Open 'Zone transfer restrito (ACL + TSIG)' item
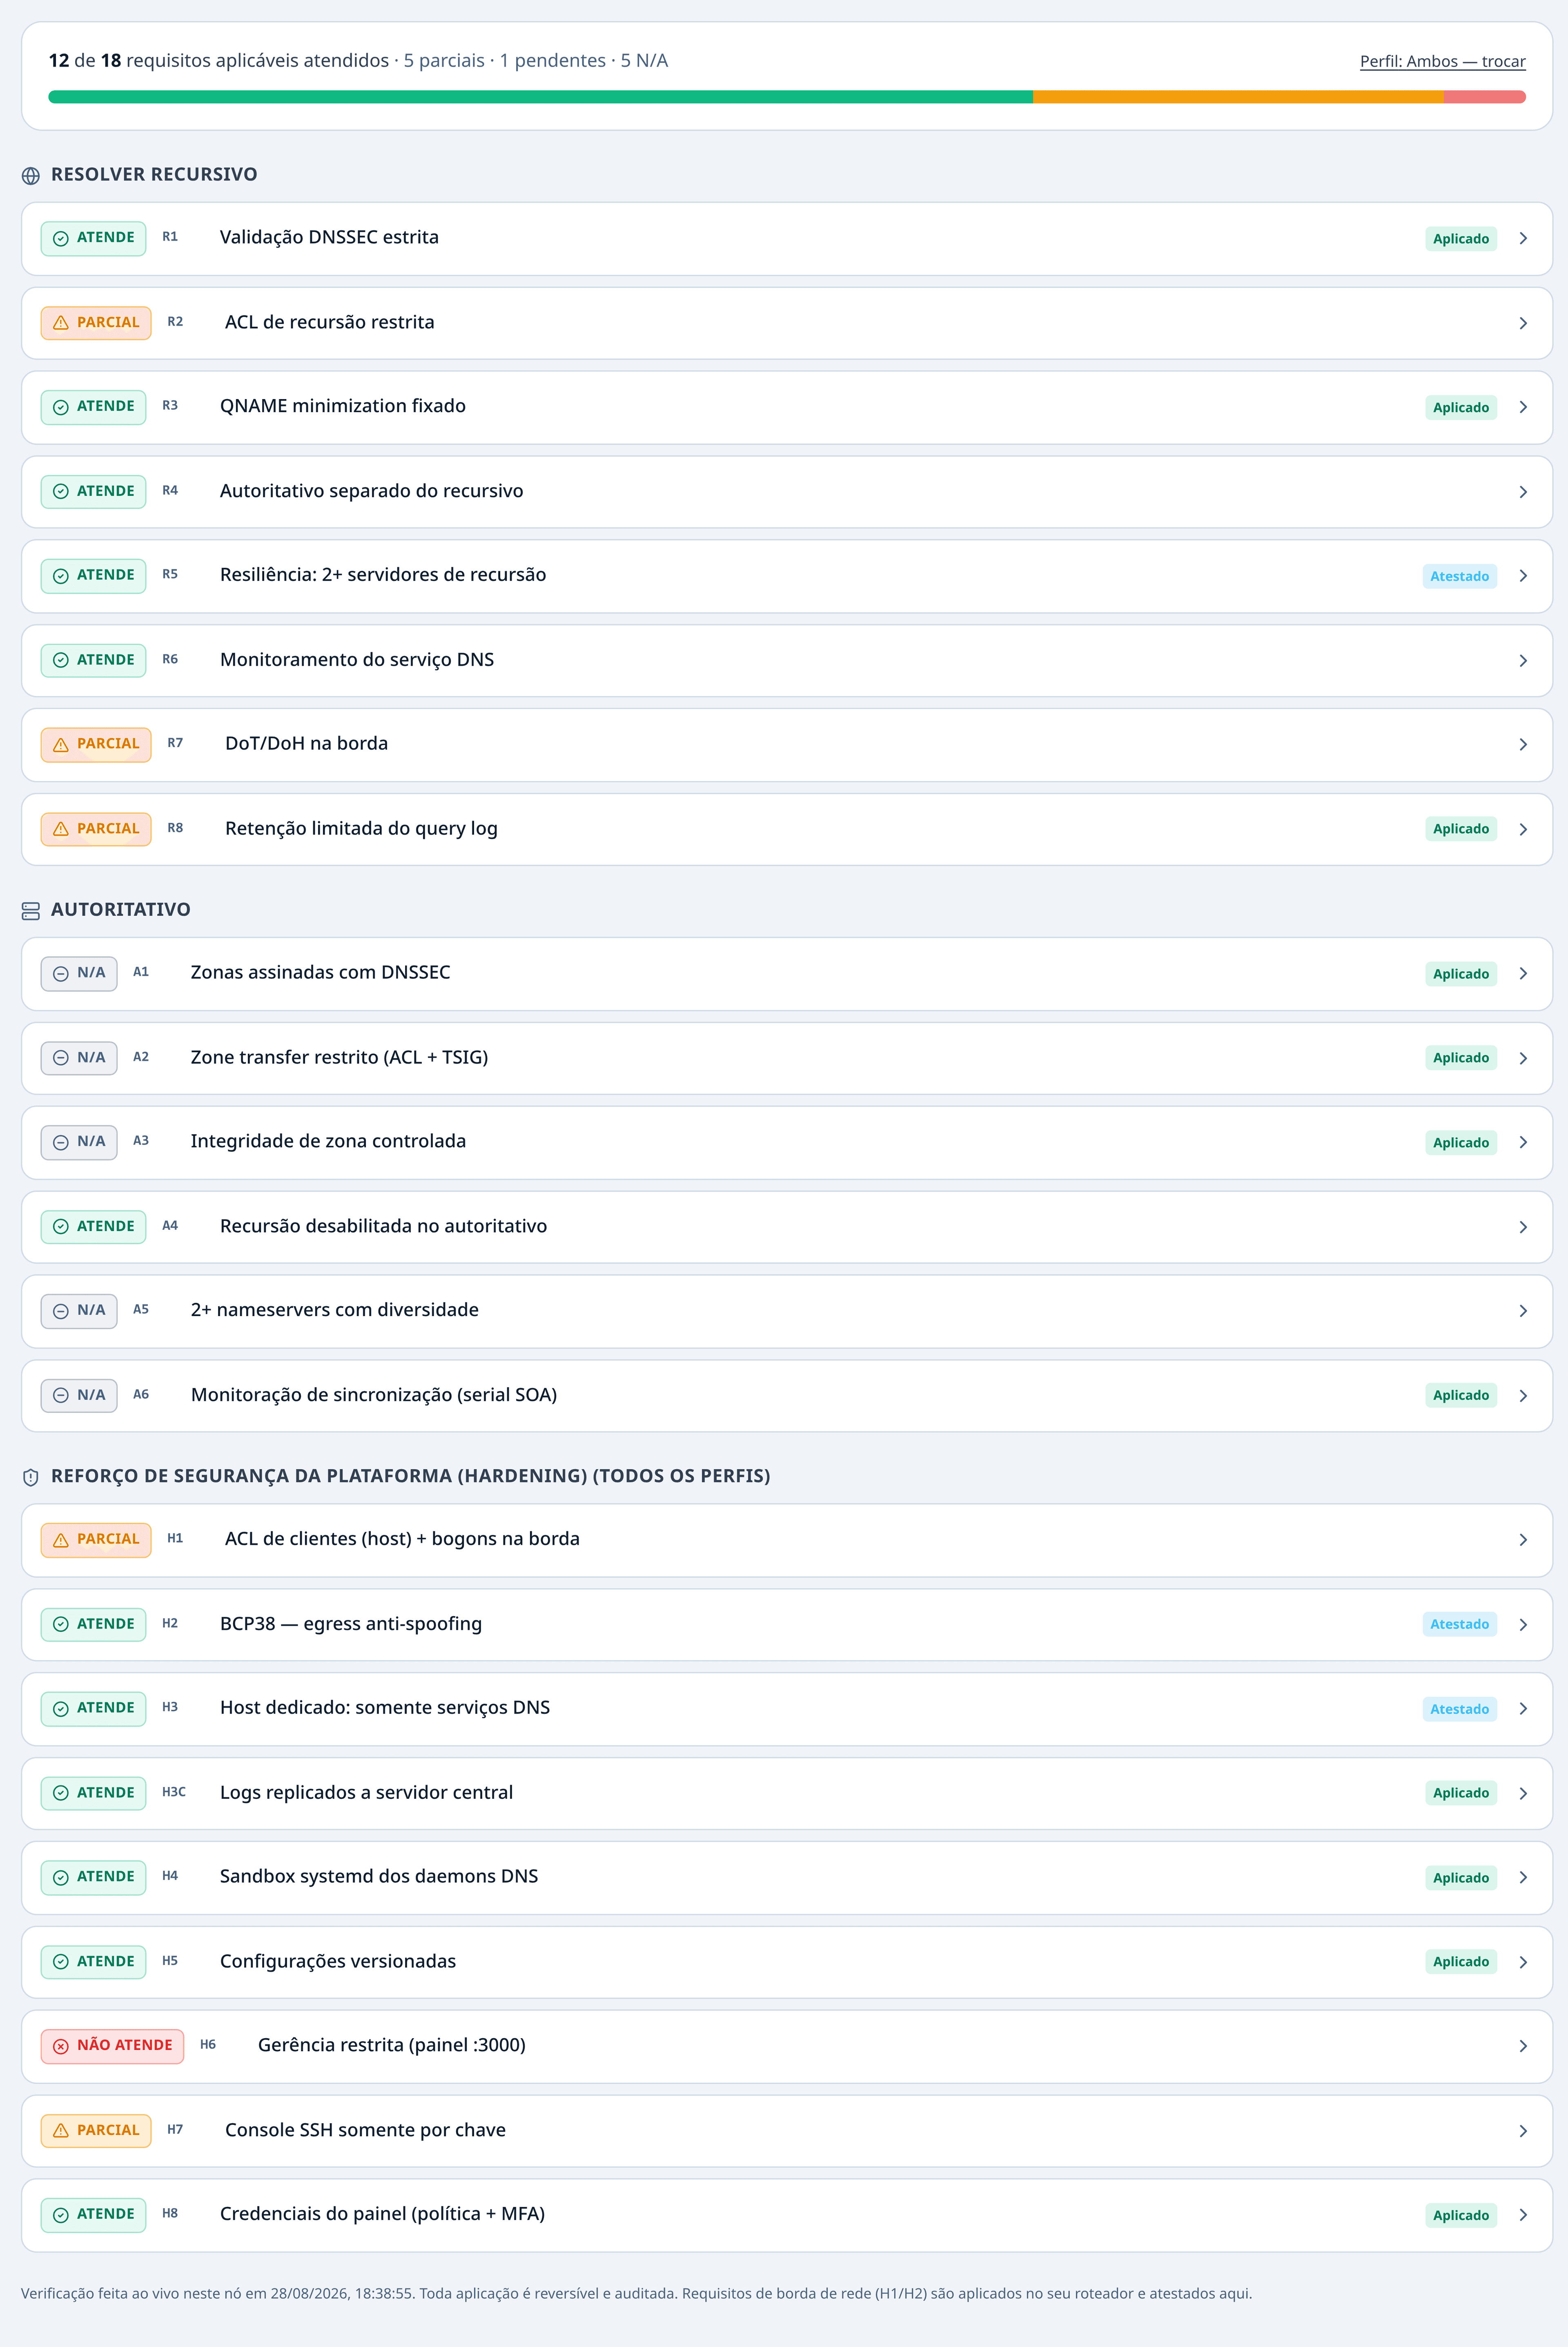The width and height of the screenshot is (1568, 2347). click(787, 1058)
